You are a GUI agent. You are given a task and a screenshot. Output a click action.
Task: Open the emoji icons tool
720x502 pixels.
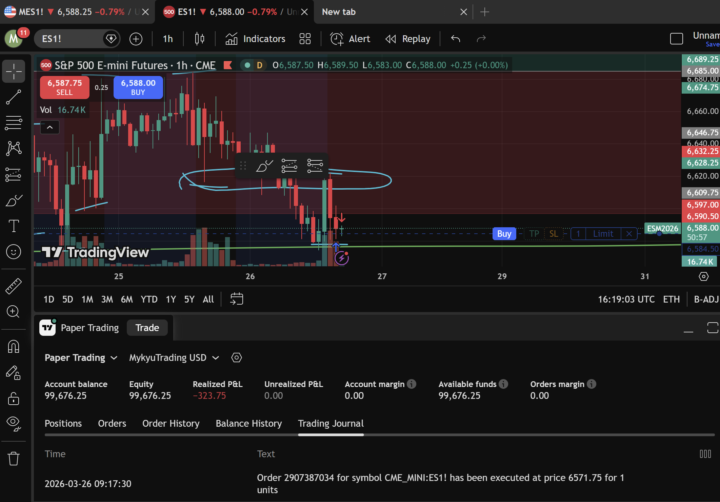pyautogui.click(x=14, y=252)
